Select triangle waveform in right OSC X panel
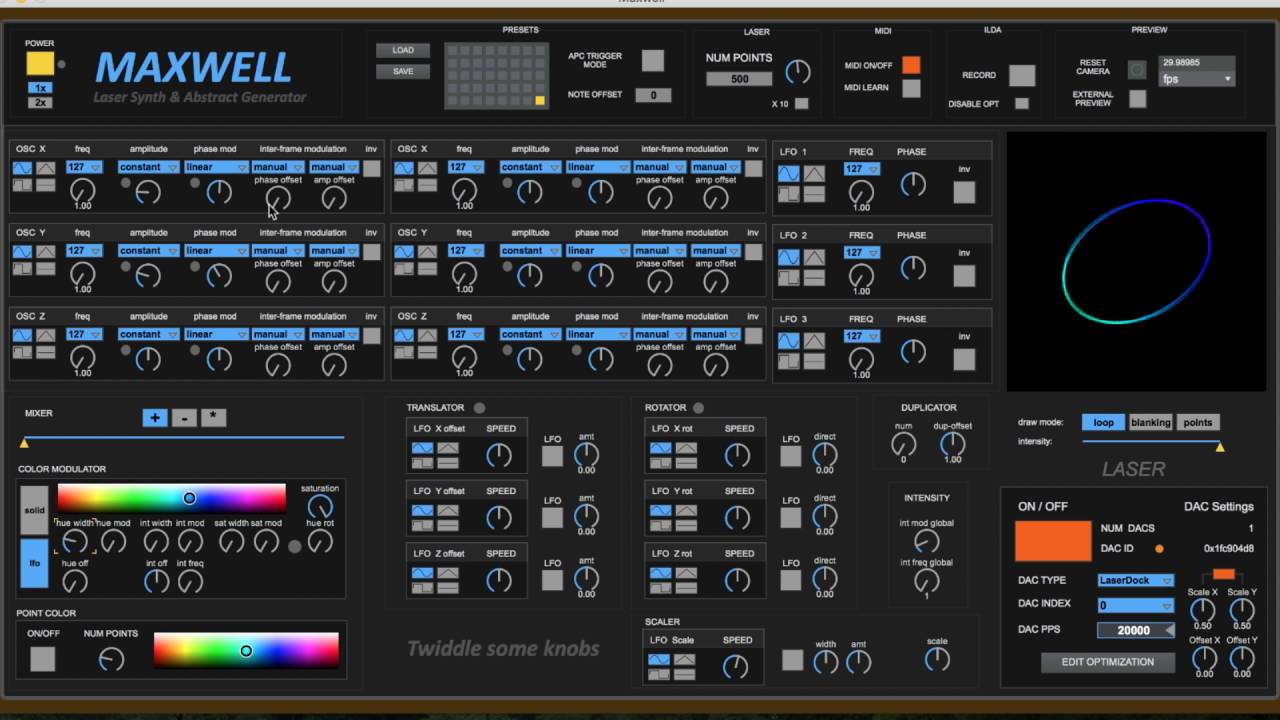 [x=427, y=168]
